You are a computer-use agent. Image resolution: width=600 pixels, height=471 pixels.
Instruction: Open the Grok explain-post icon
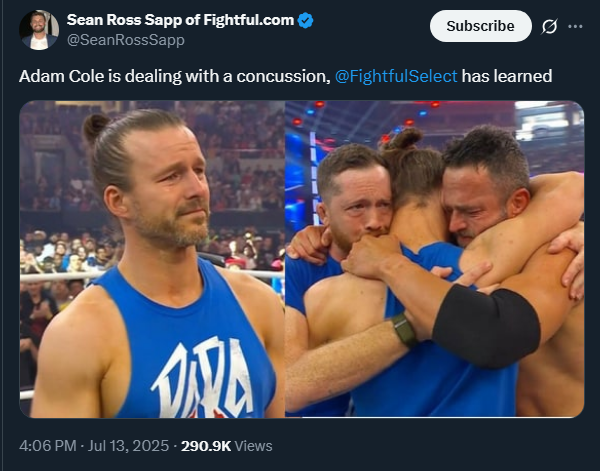click(x=548, y=26)
